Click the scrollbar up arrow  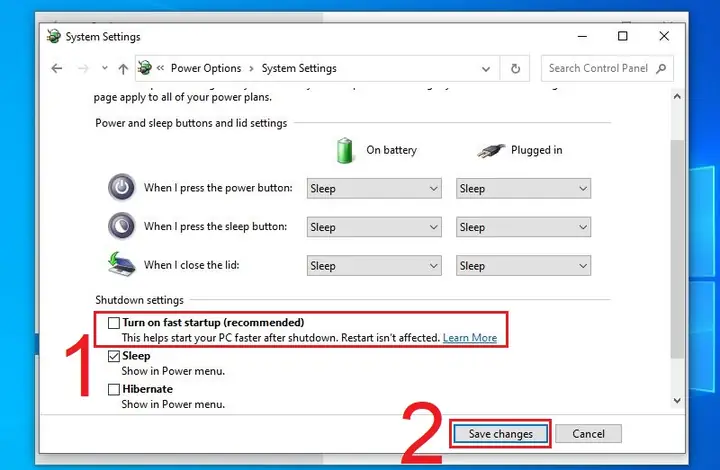click(677, 96)
